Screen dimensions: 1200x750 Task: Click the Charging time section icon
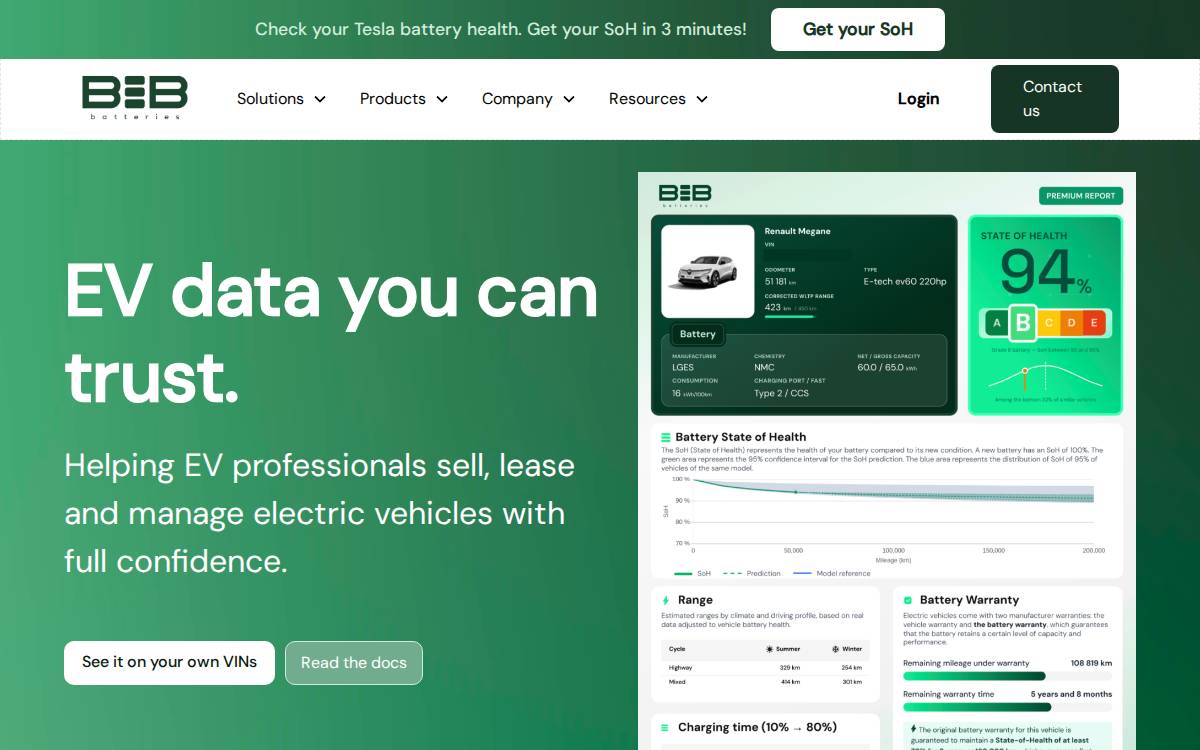666,727
